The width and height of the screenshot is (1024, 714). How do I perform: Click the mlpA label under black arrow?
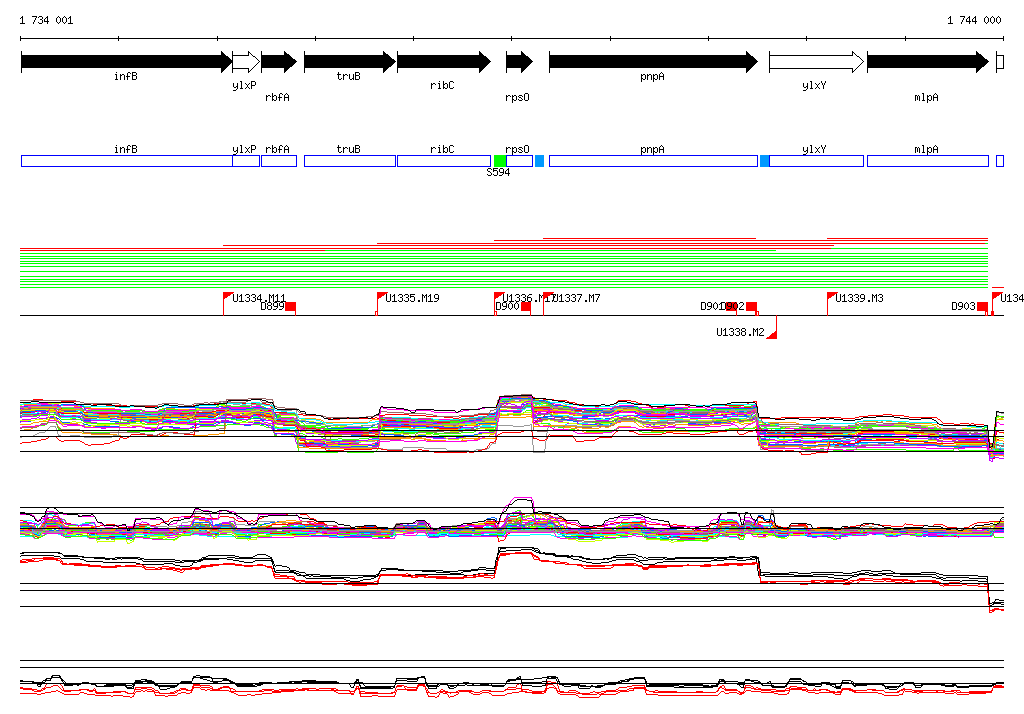[926, 97]
